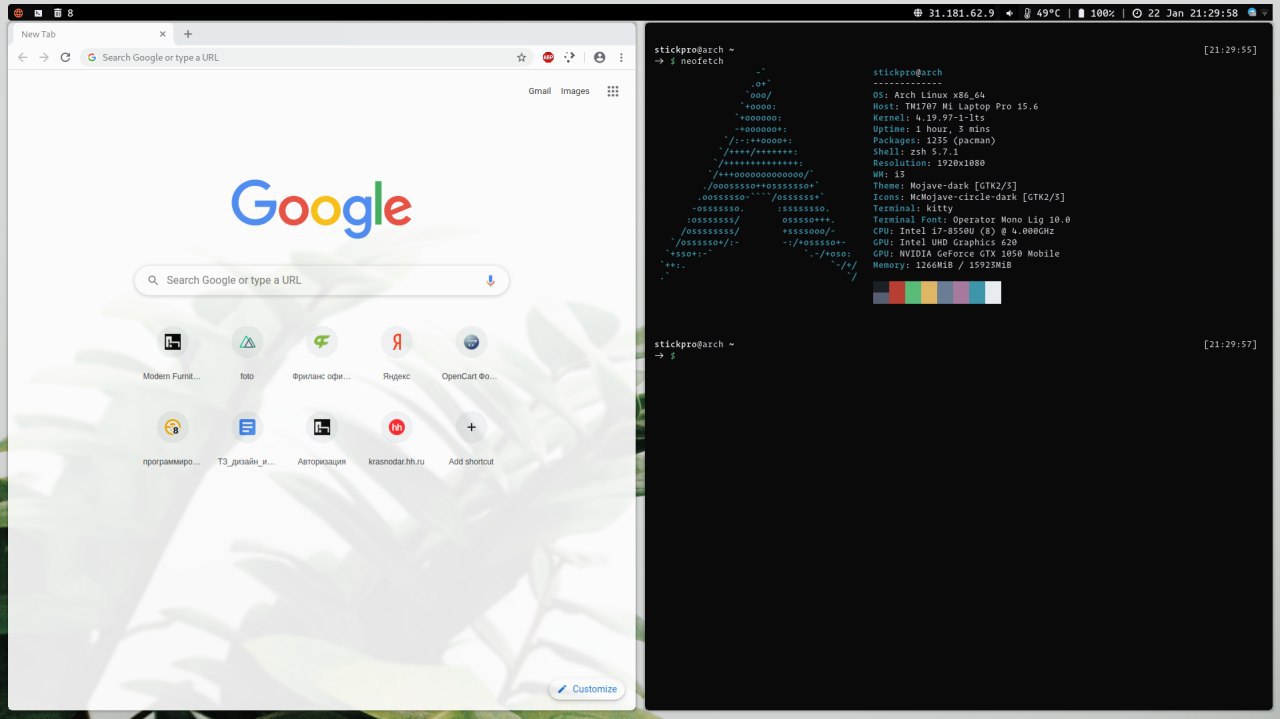Click the browser back arrow

[23, 57]
